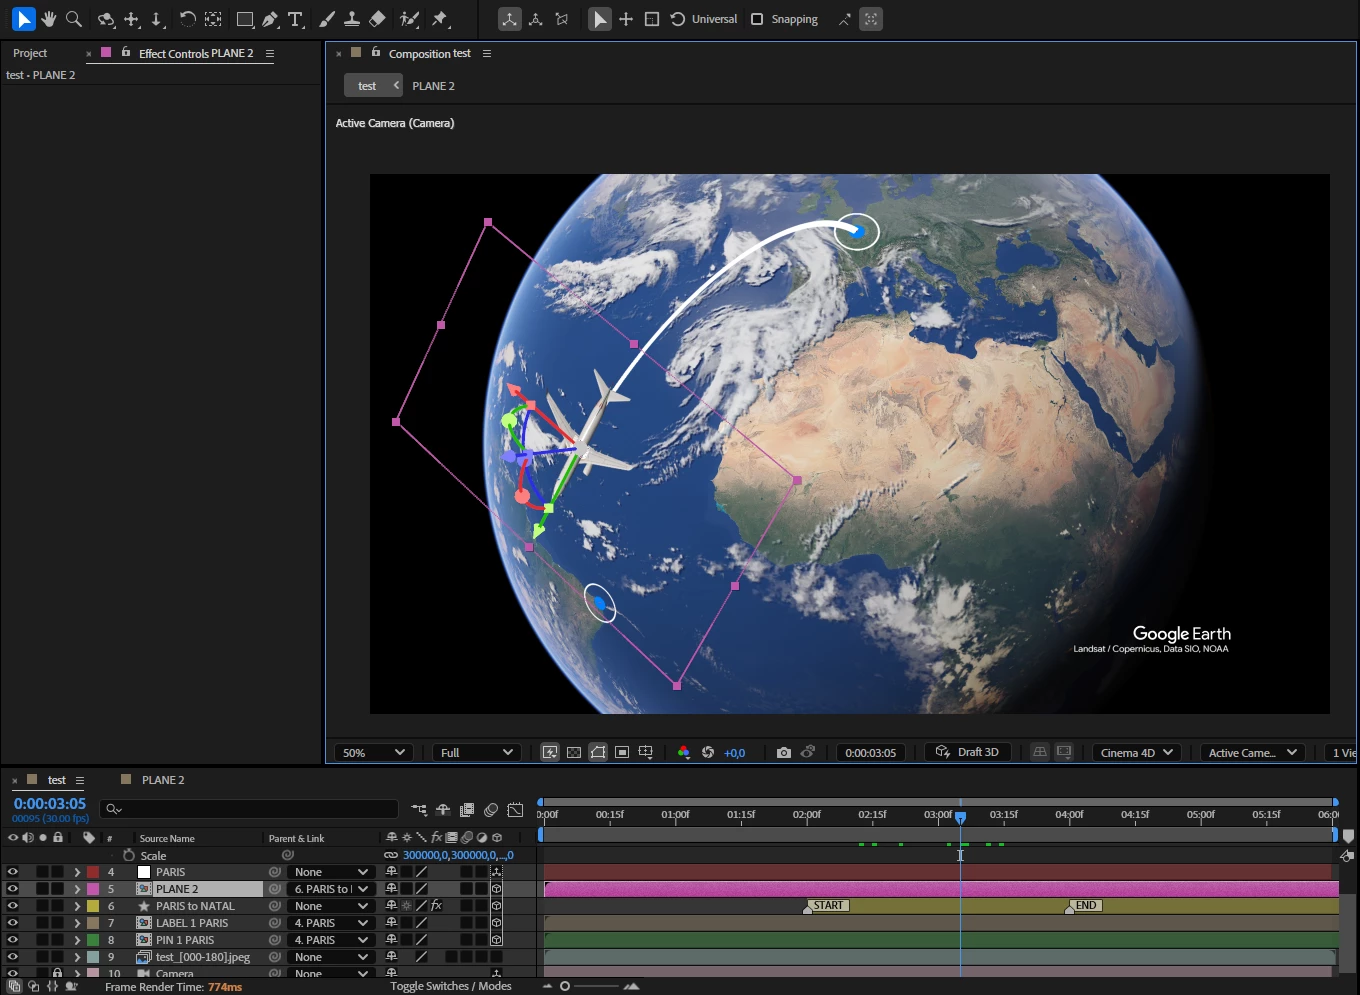Click the snapshot camera icon

tap(783, 752)
